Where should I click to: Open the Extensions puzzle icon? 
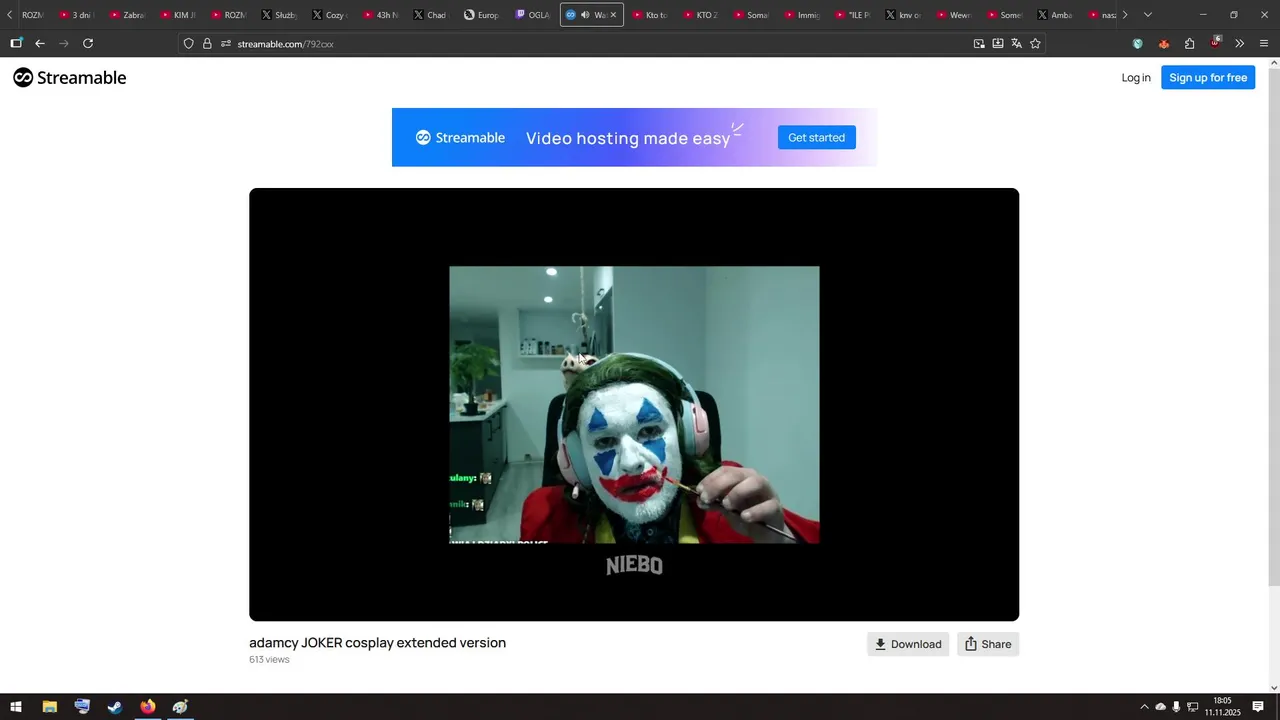pyautogui.click(x=1190, y=44)
